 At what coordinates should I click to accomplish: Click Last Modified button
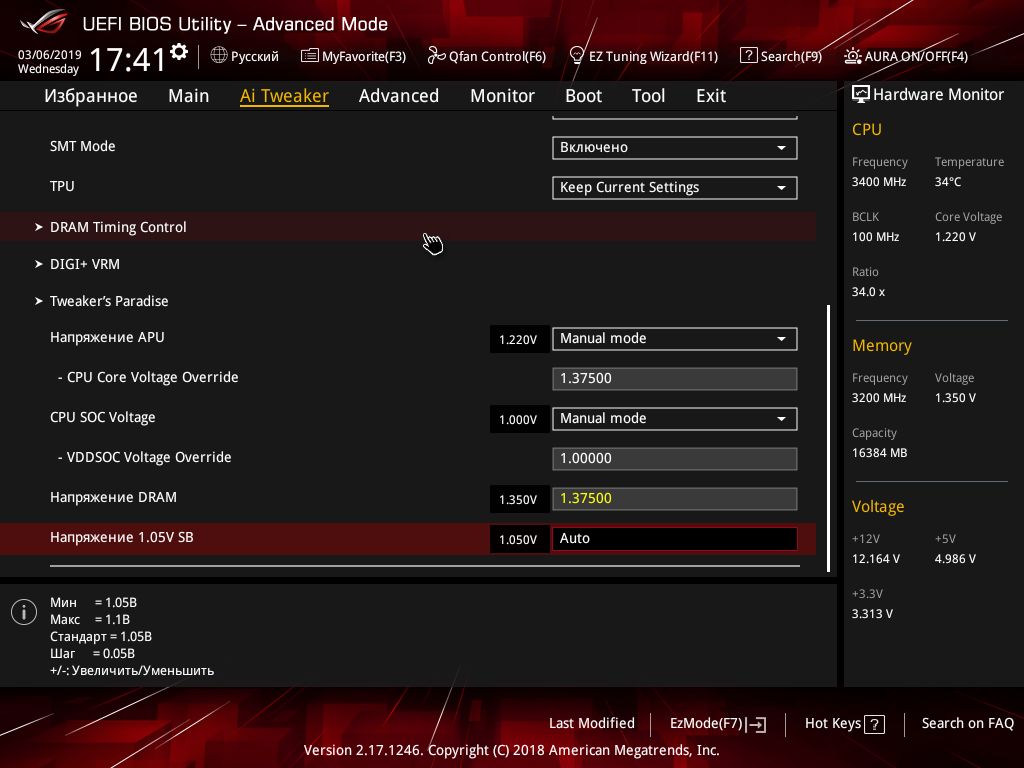[x=592, y=724]
